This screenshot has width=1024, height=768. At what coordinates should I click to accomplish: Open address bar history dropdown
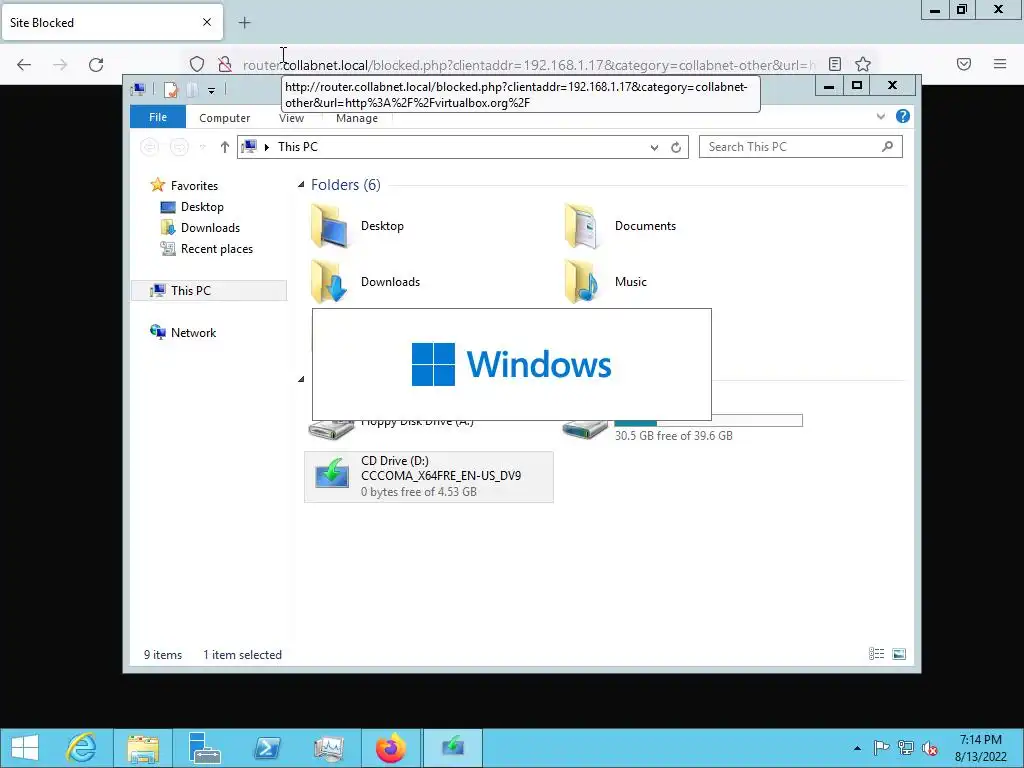[x=654, y=148]
